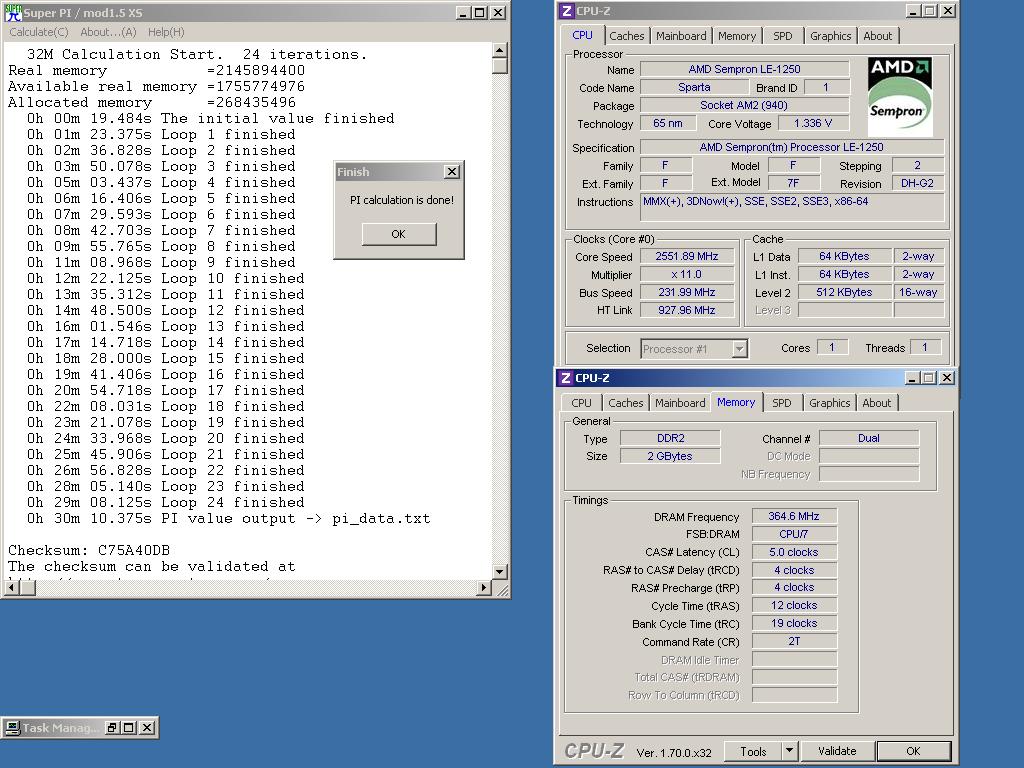Minimize the upper CPU-Z window
Image resolution: width=1024 pixels, height=768 pixels.
913,11
